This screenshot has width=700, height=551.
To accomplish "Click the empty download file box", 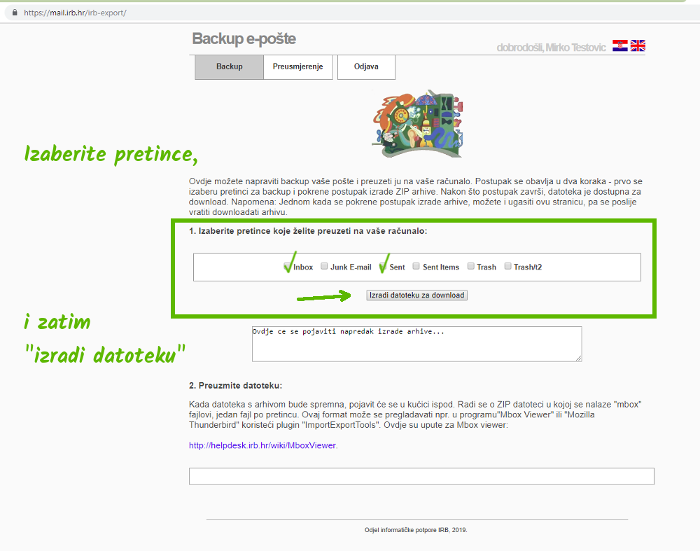I will [x=421, y=476].
